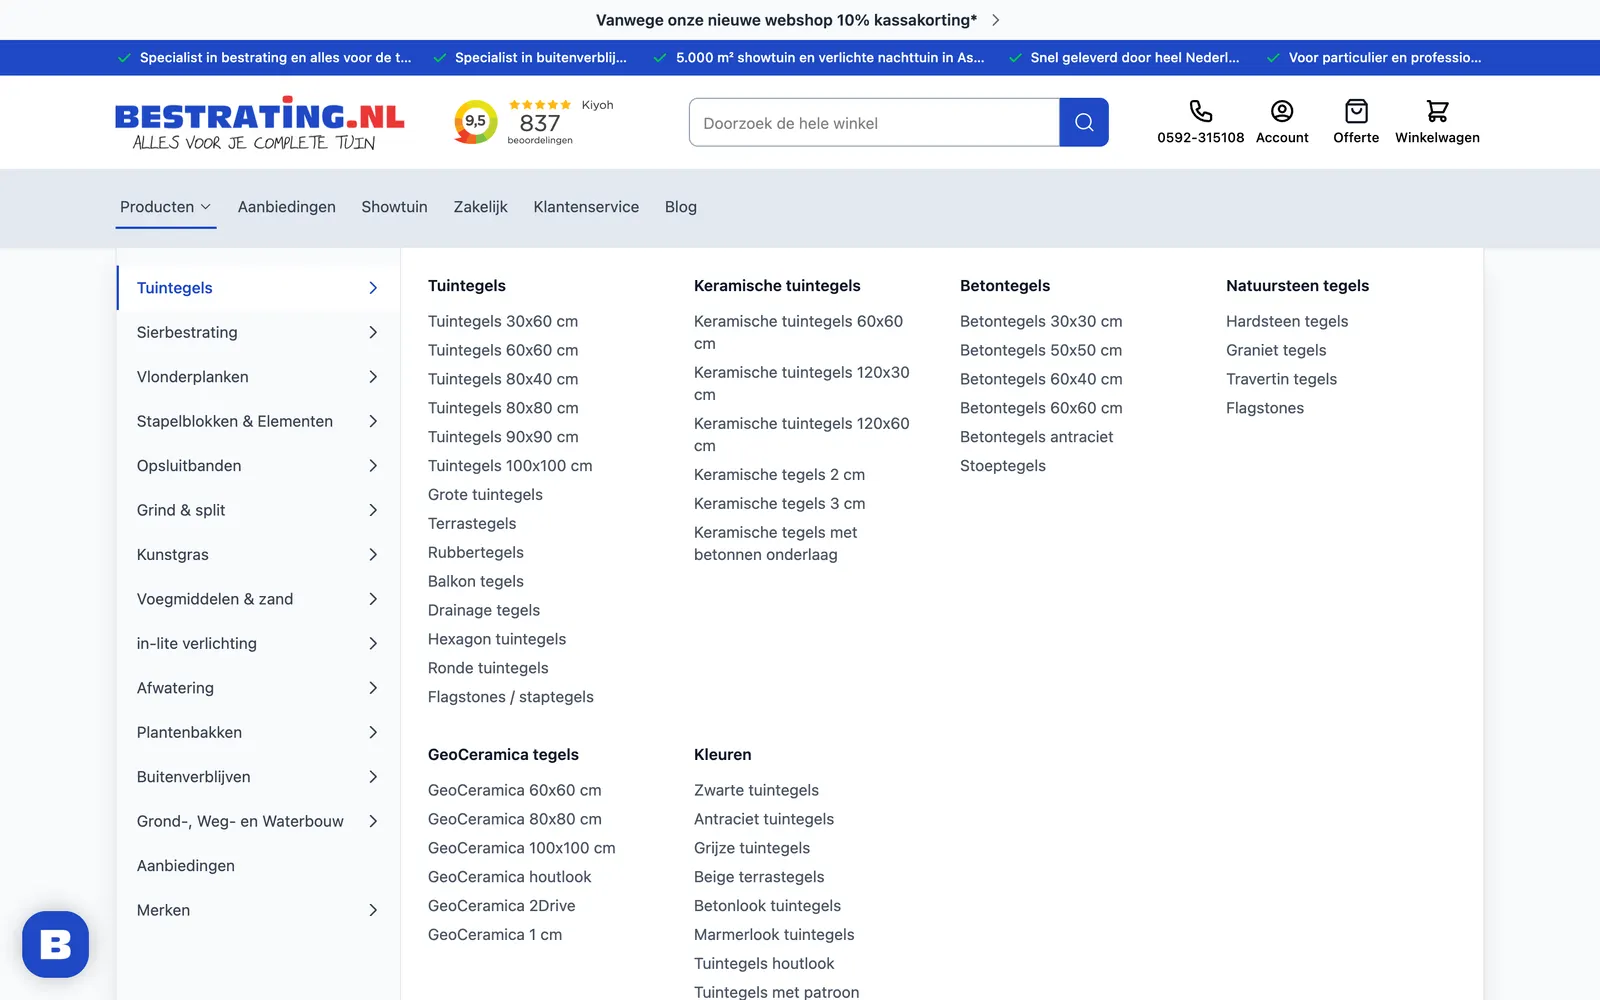
Task: Expand the Merken category chevron
Action: [373, 910]
